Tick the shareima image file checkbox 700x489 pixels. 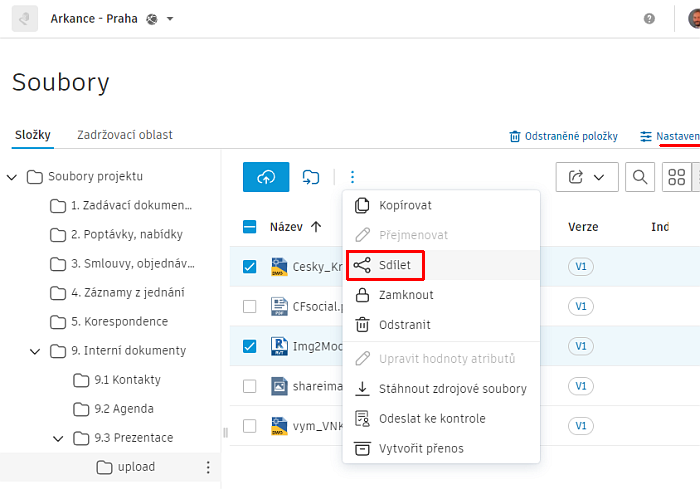[250, 386]
